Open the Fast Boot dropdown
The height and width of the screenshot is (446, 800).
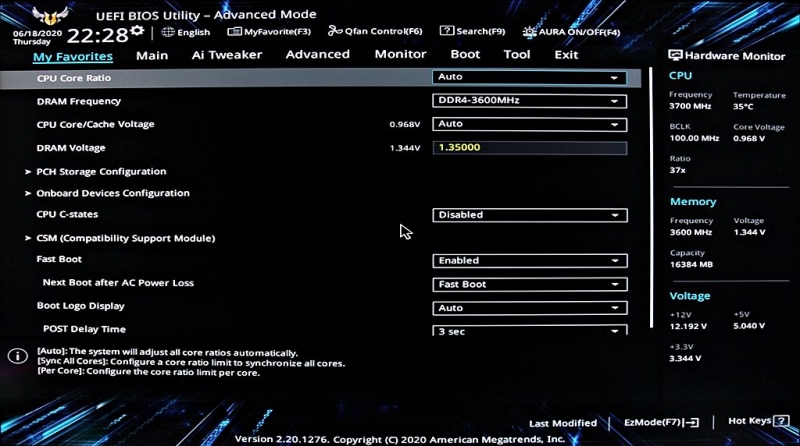coord(530,260)
